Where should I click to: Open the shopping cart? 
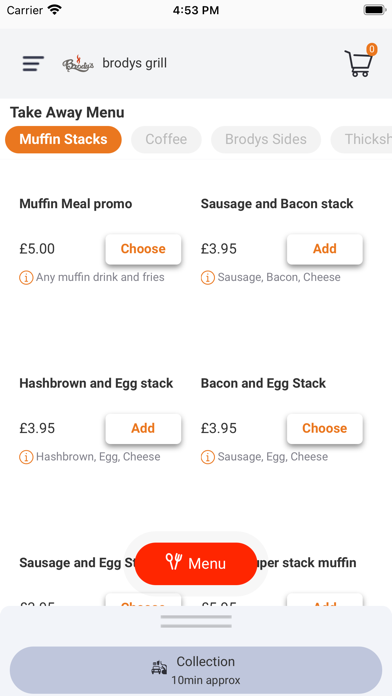tap(360, 61)
